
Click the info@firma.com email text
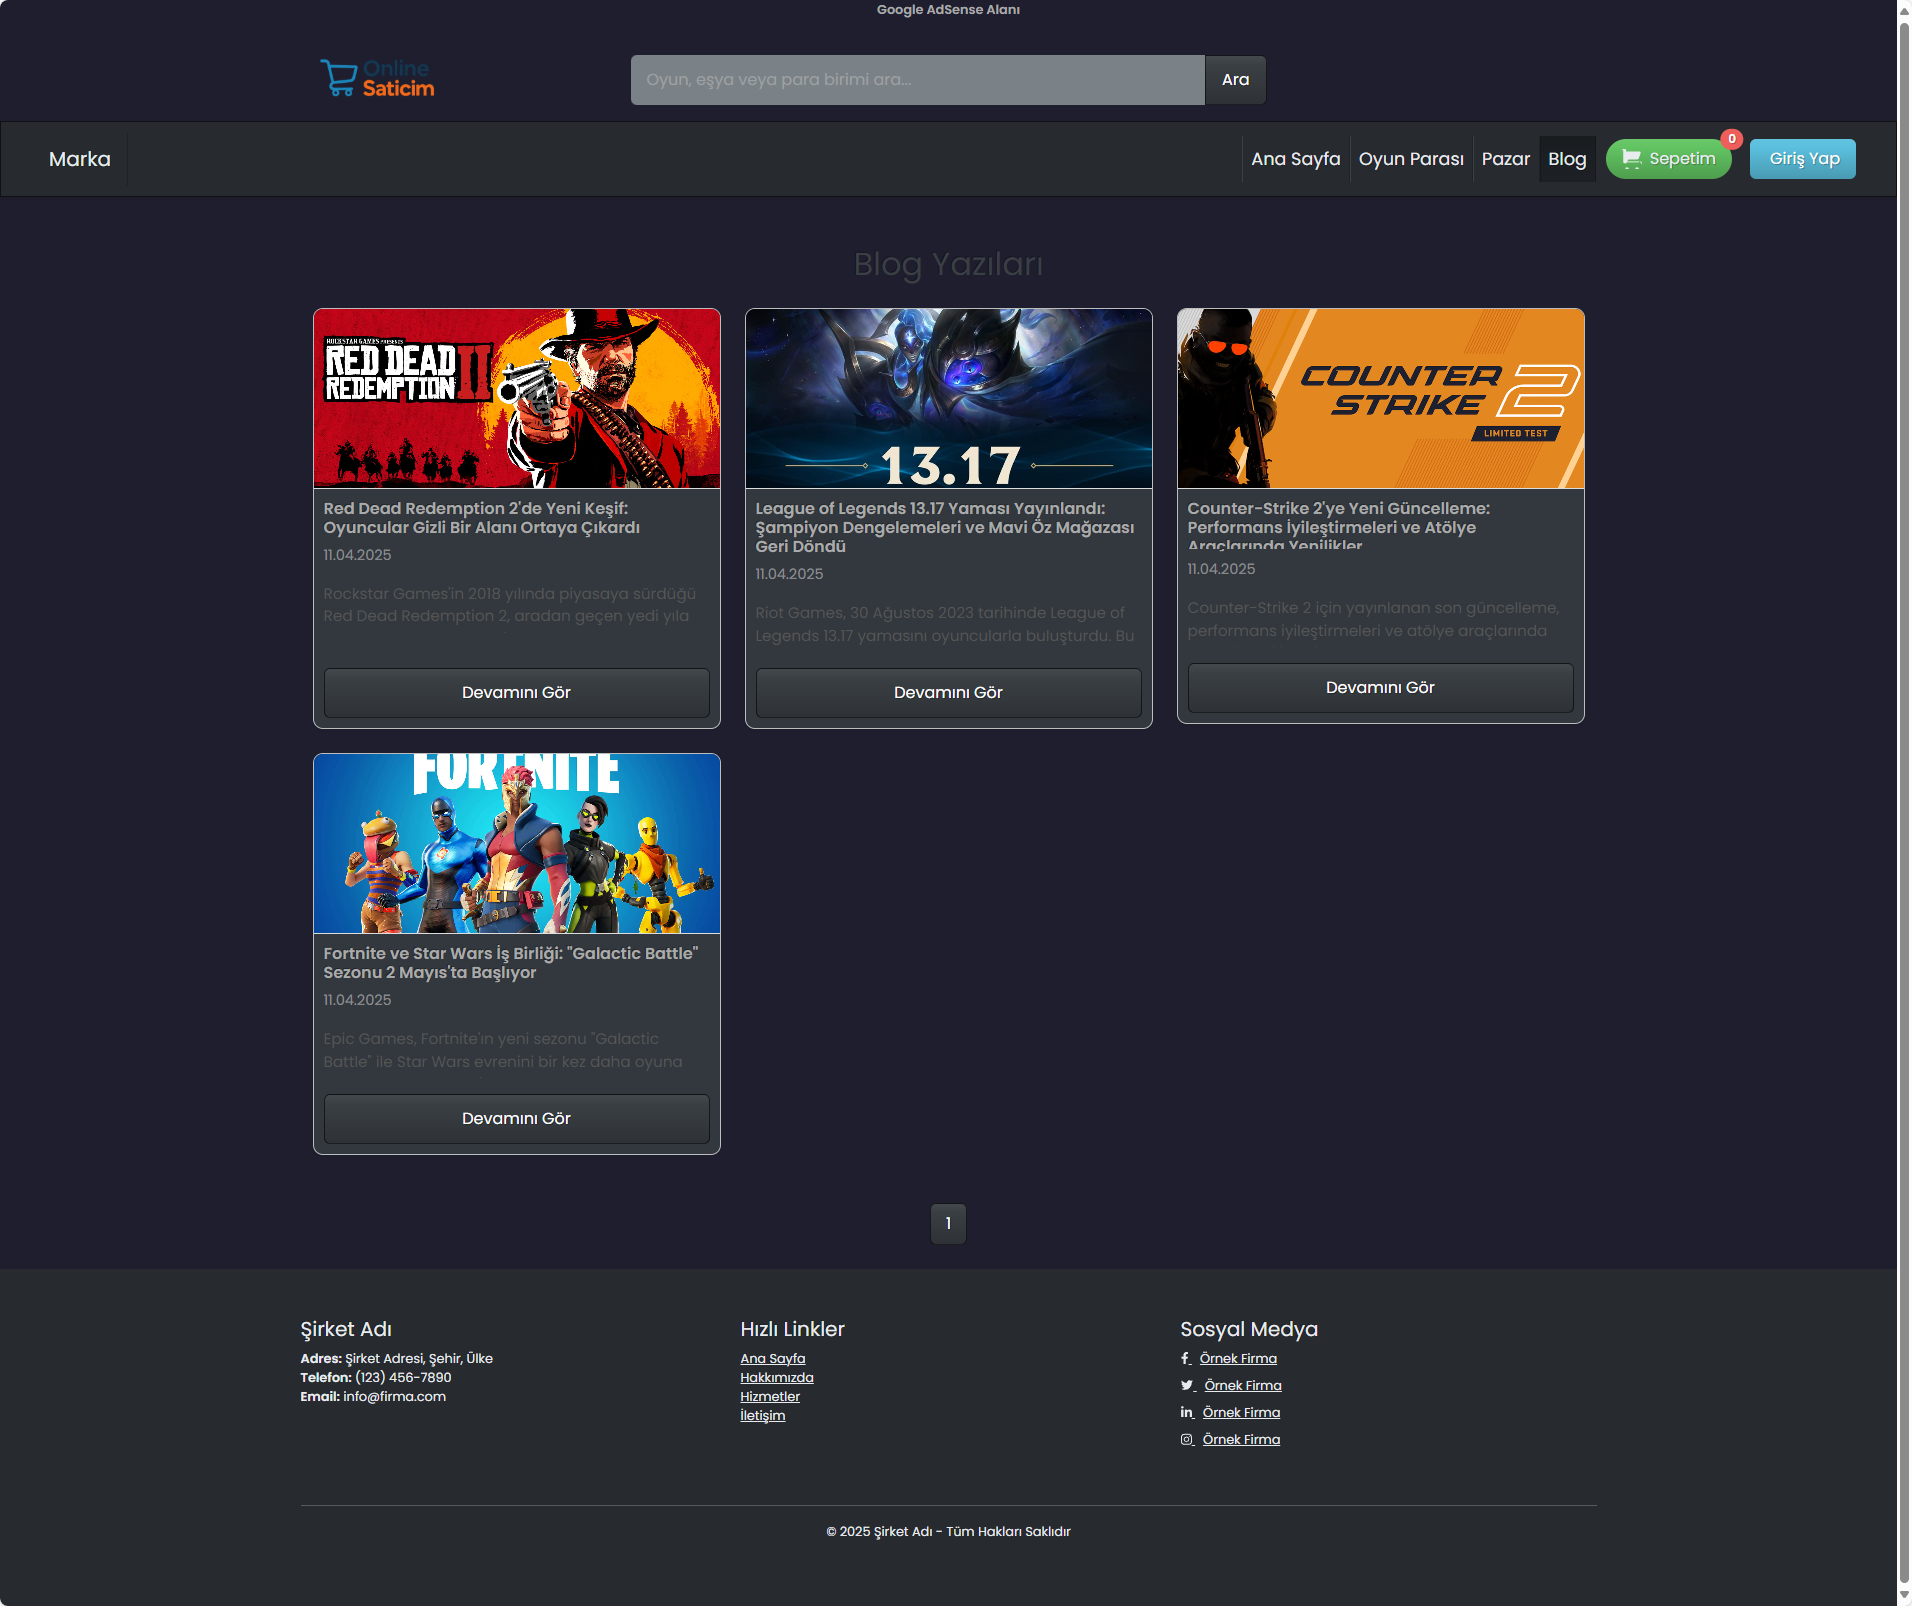click(x=394, y=1396)
